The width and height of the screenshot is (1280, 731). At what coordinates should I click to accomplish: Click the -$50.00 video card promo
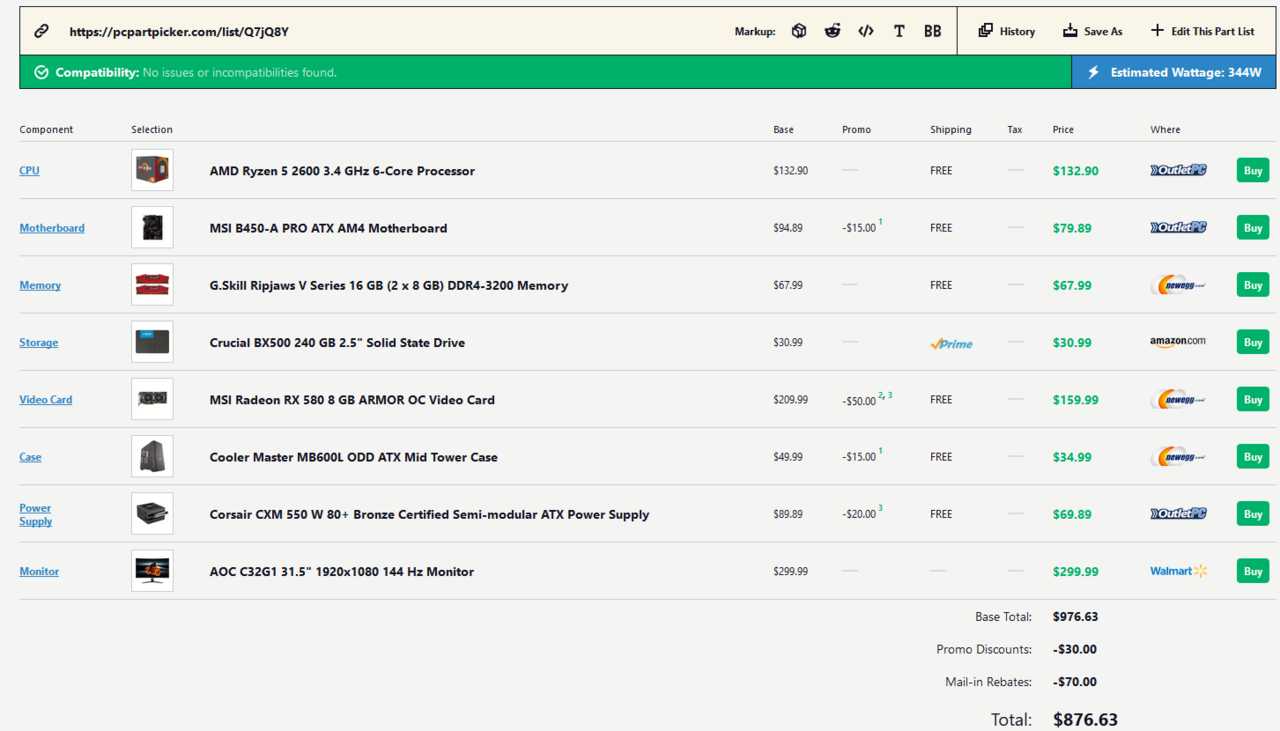(859, 400)
